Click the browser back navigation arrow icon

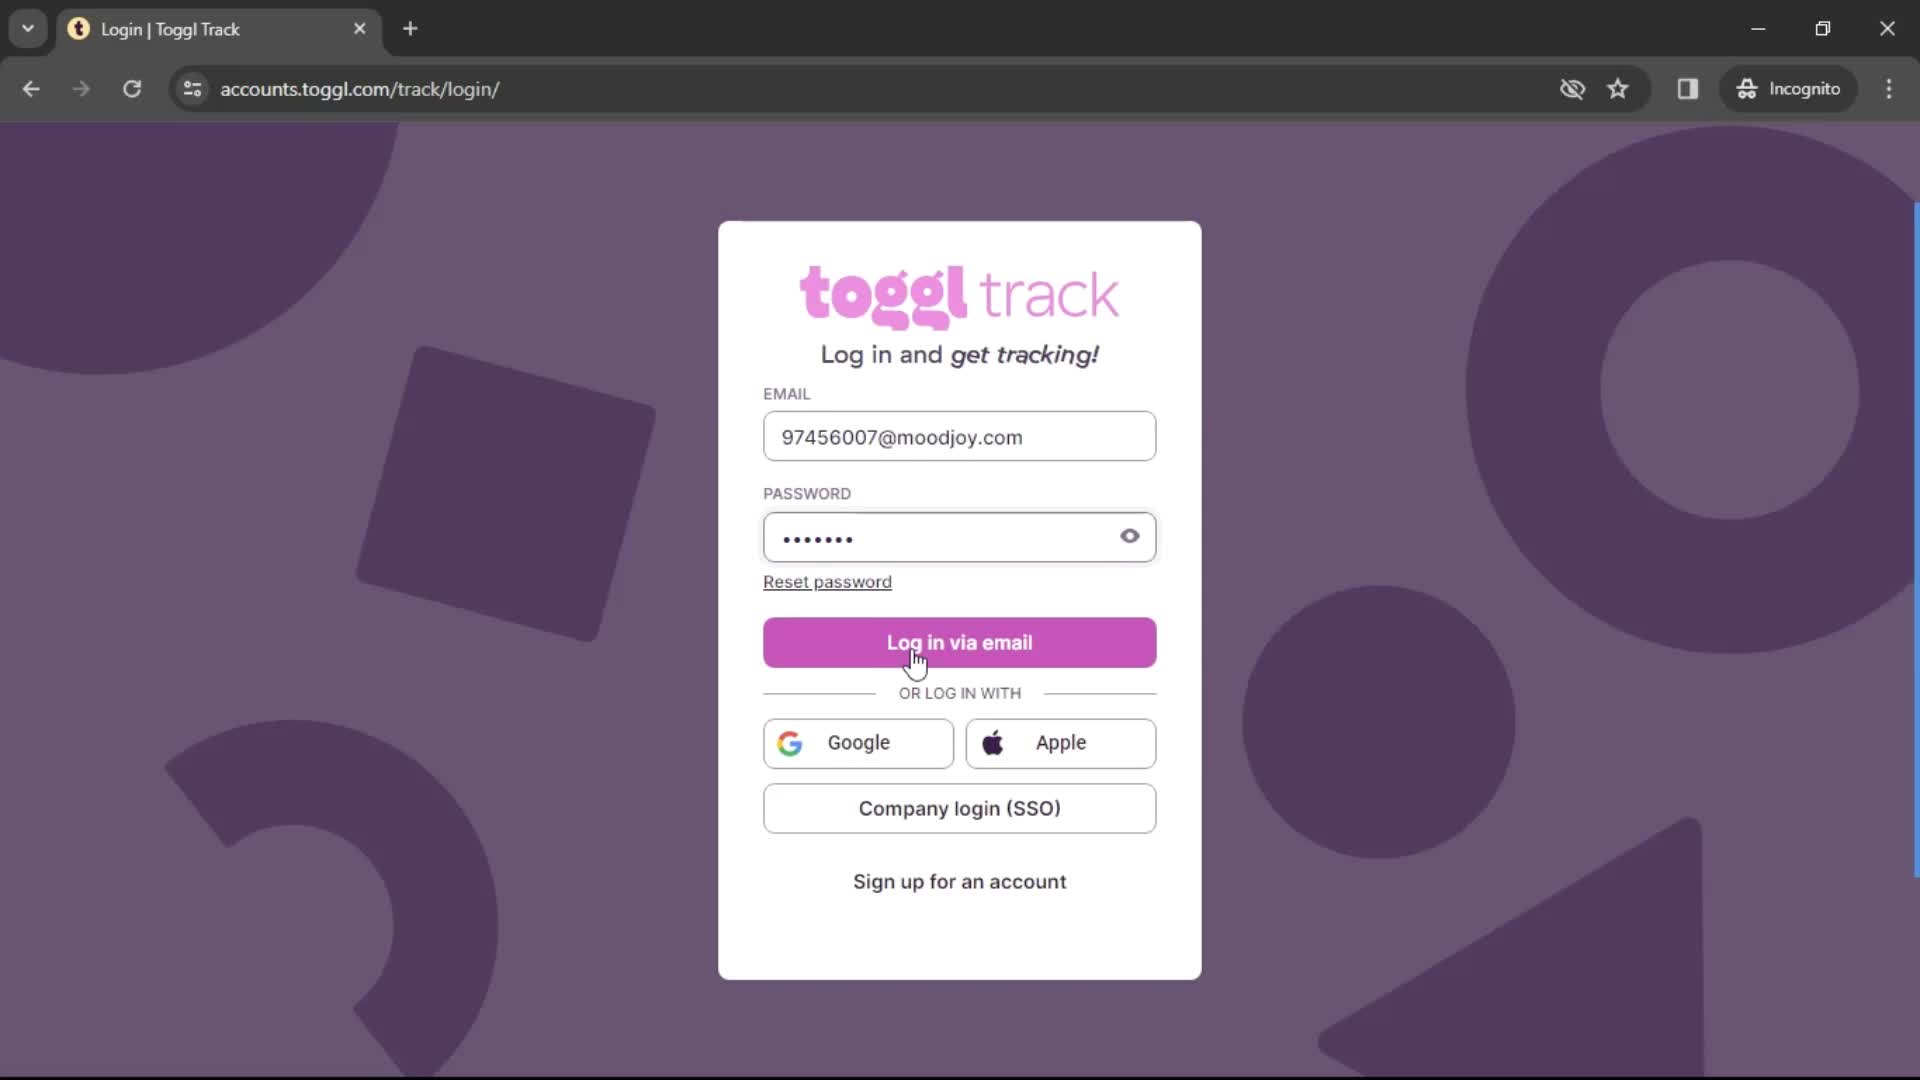[x=32, y=88]
